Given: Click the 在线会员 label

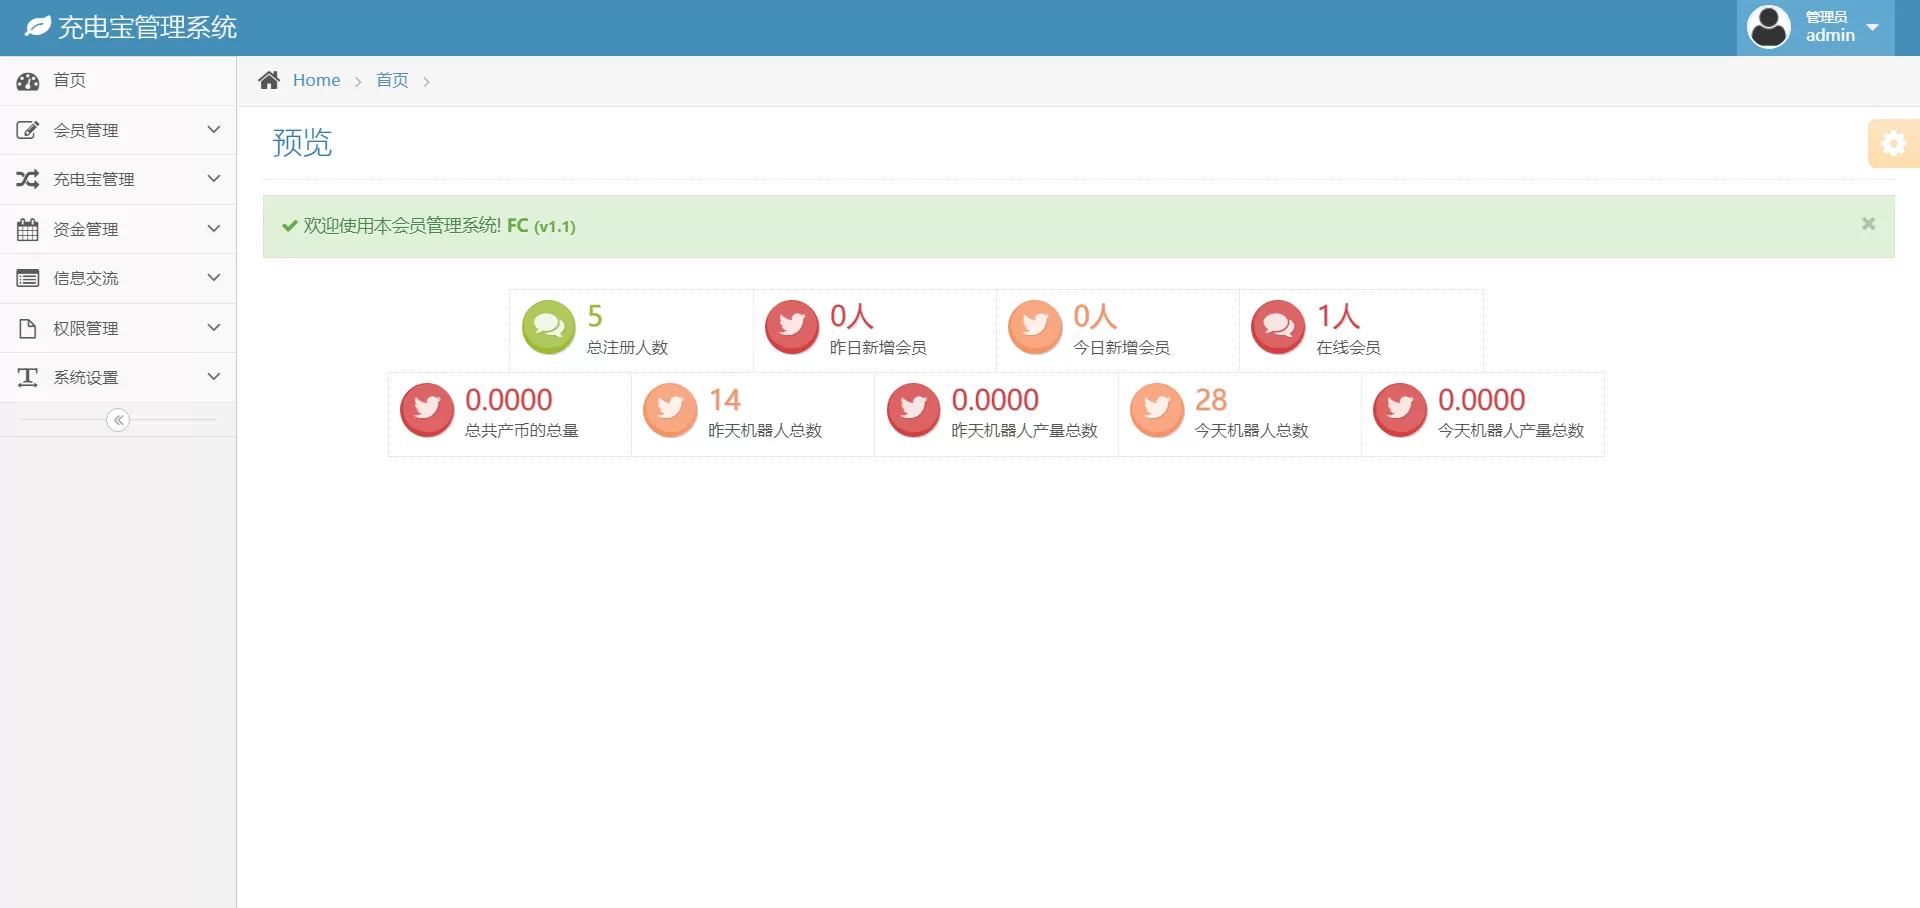Looking at the screenshot, I should [x=1348, y=347].
